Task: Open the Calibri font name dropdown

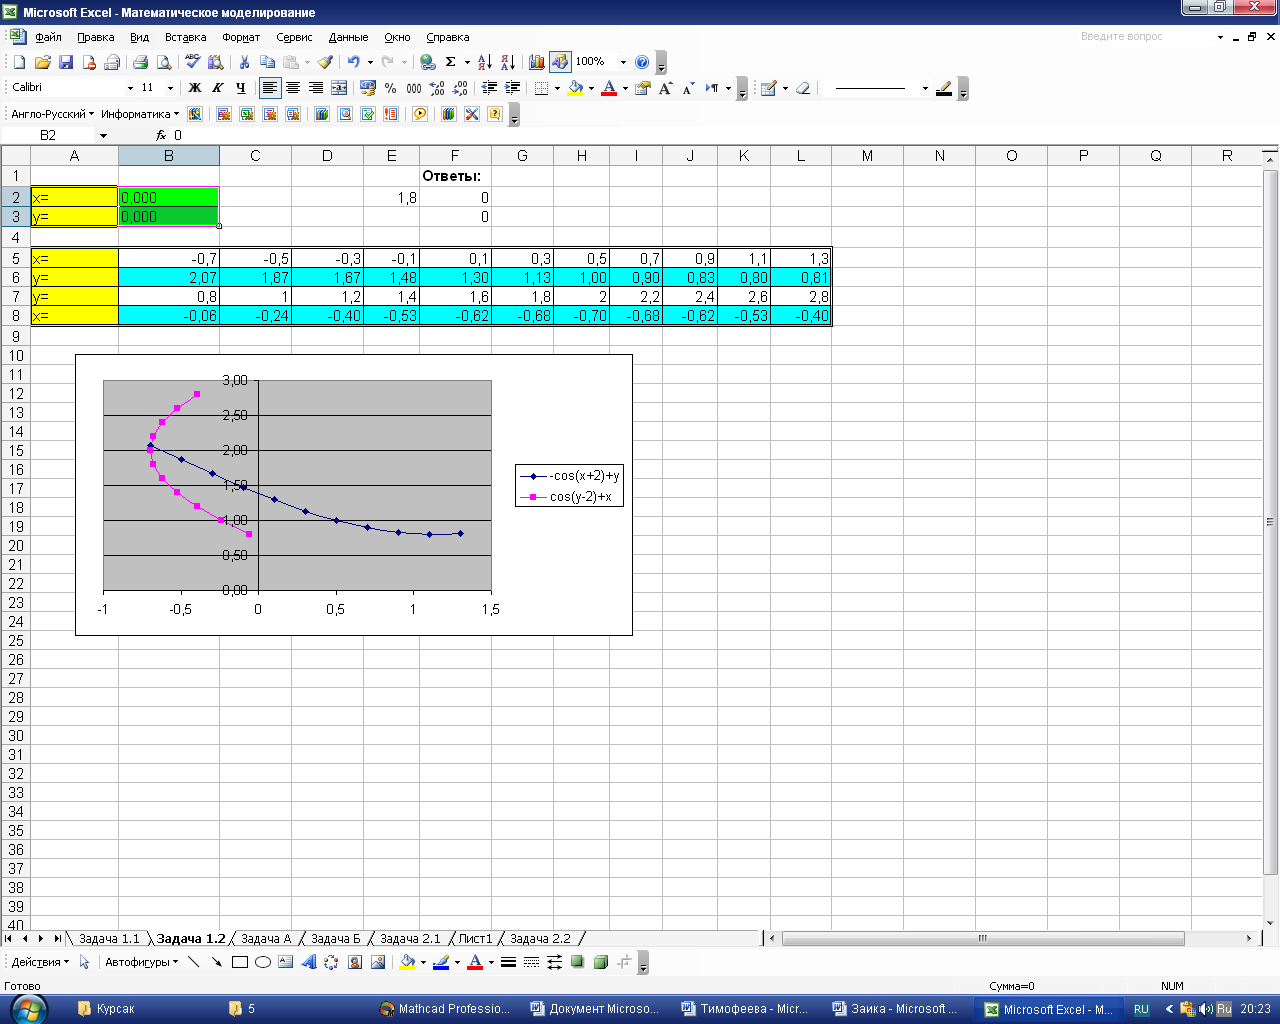Action: click(x=130, y=88)
